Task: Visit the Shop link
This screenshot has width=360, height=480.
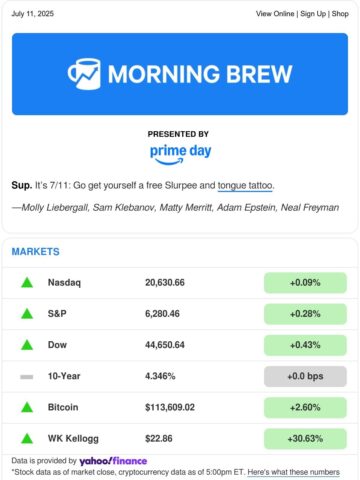Action: [x=340, y=14]
